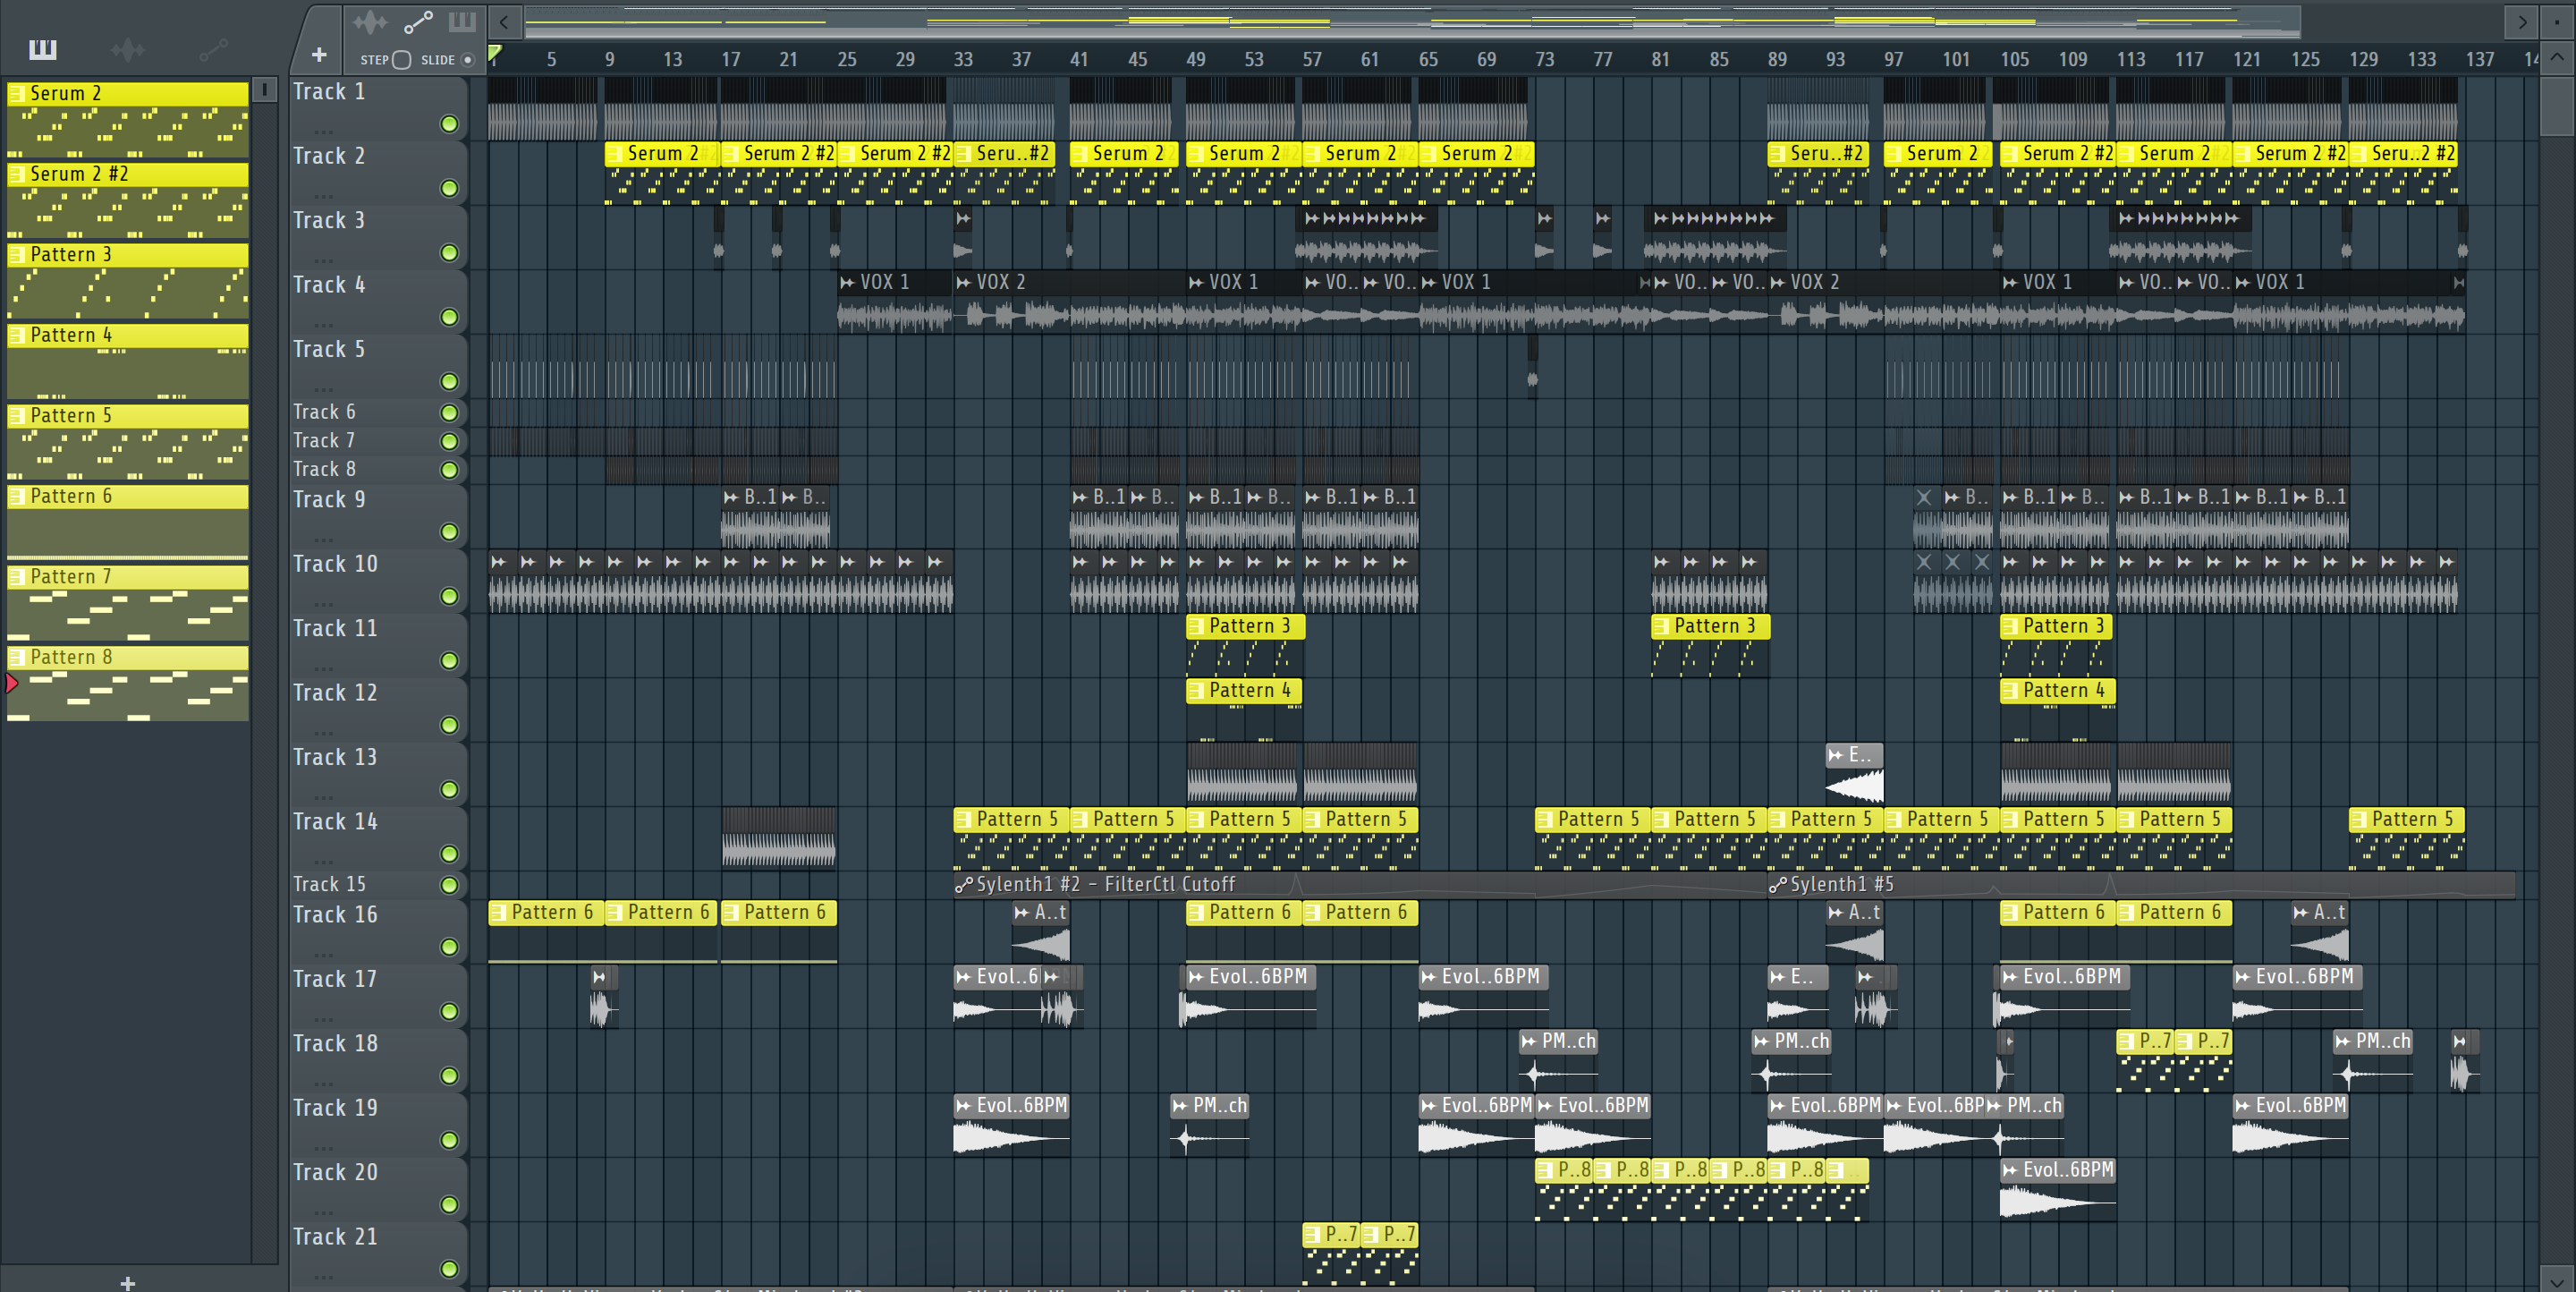
Task: Click the E.. audio clip icon on Track 13
Action: (1836, 755)
